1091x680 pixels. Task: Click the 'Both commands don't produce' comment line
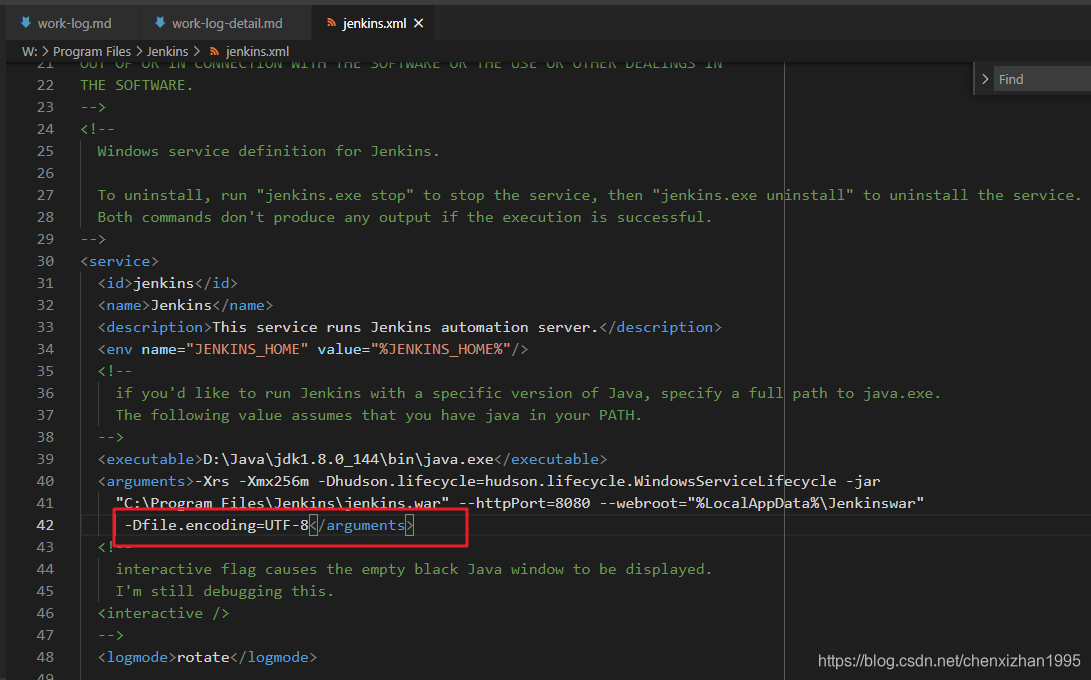405,217
